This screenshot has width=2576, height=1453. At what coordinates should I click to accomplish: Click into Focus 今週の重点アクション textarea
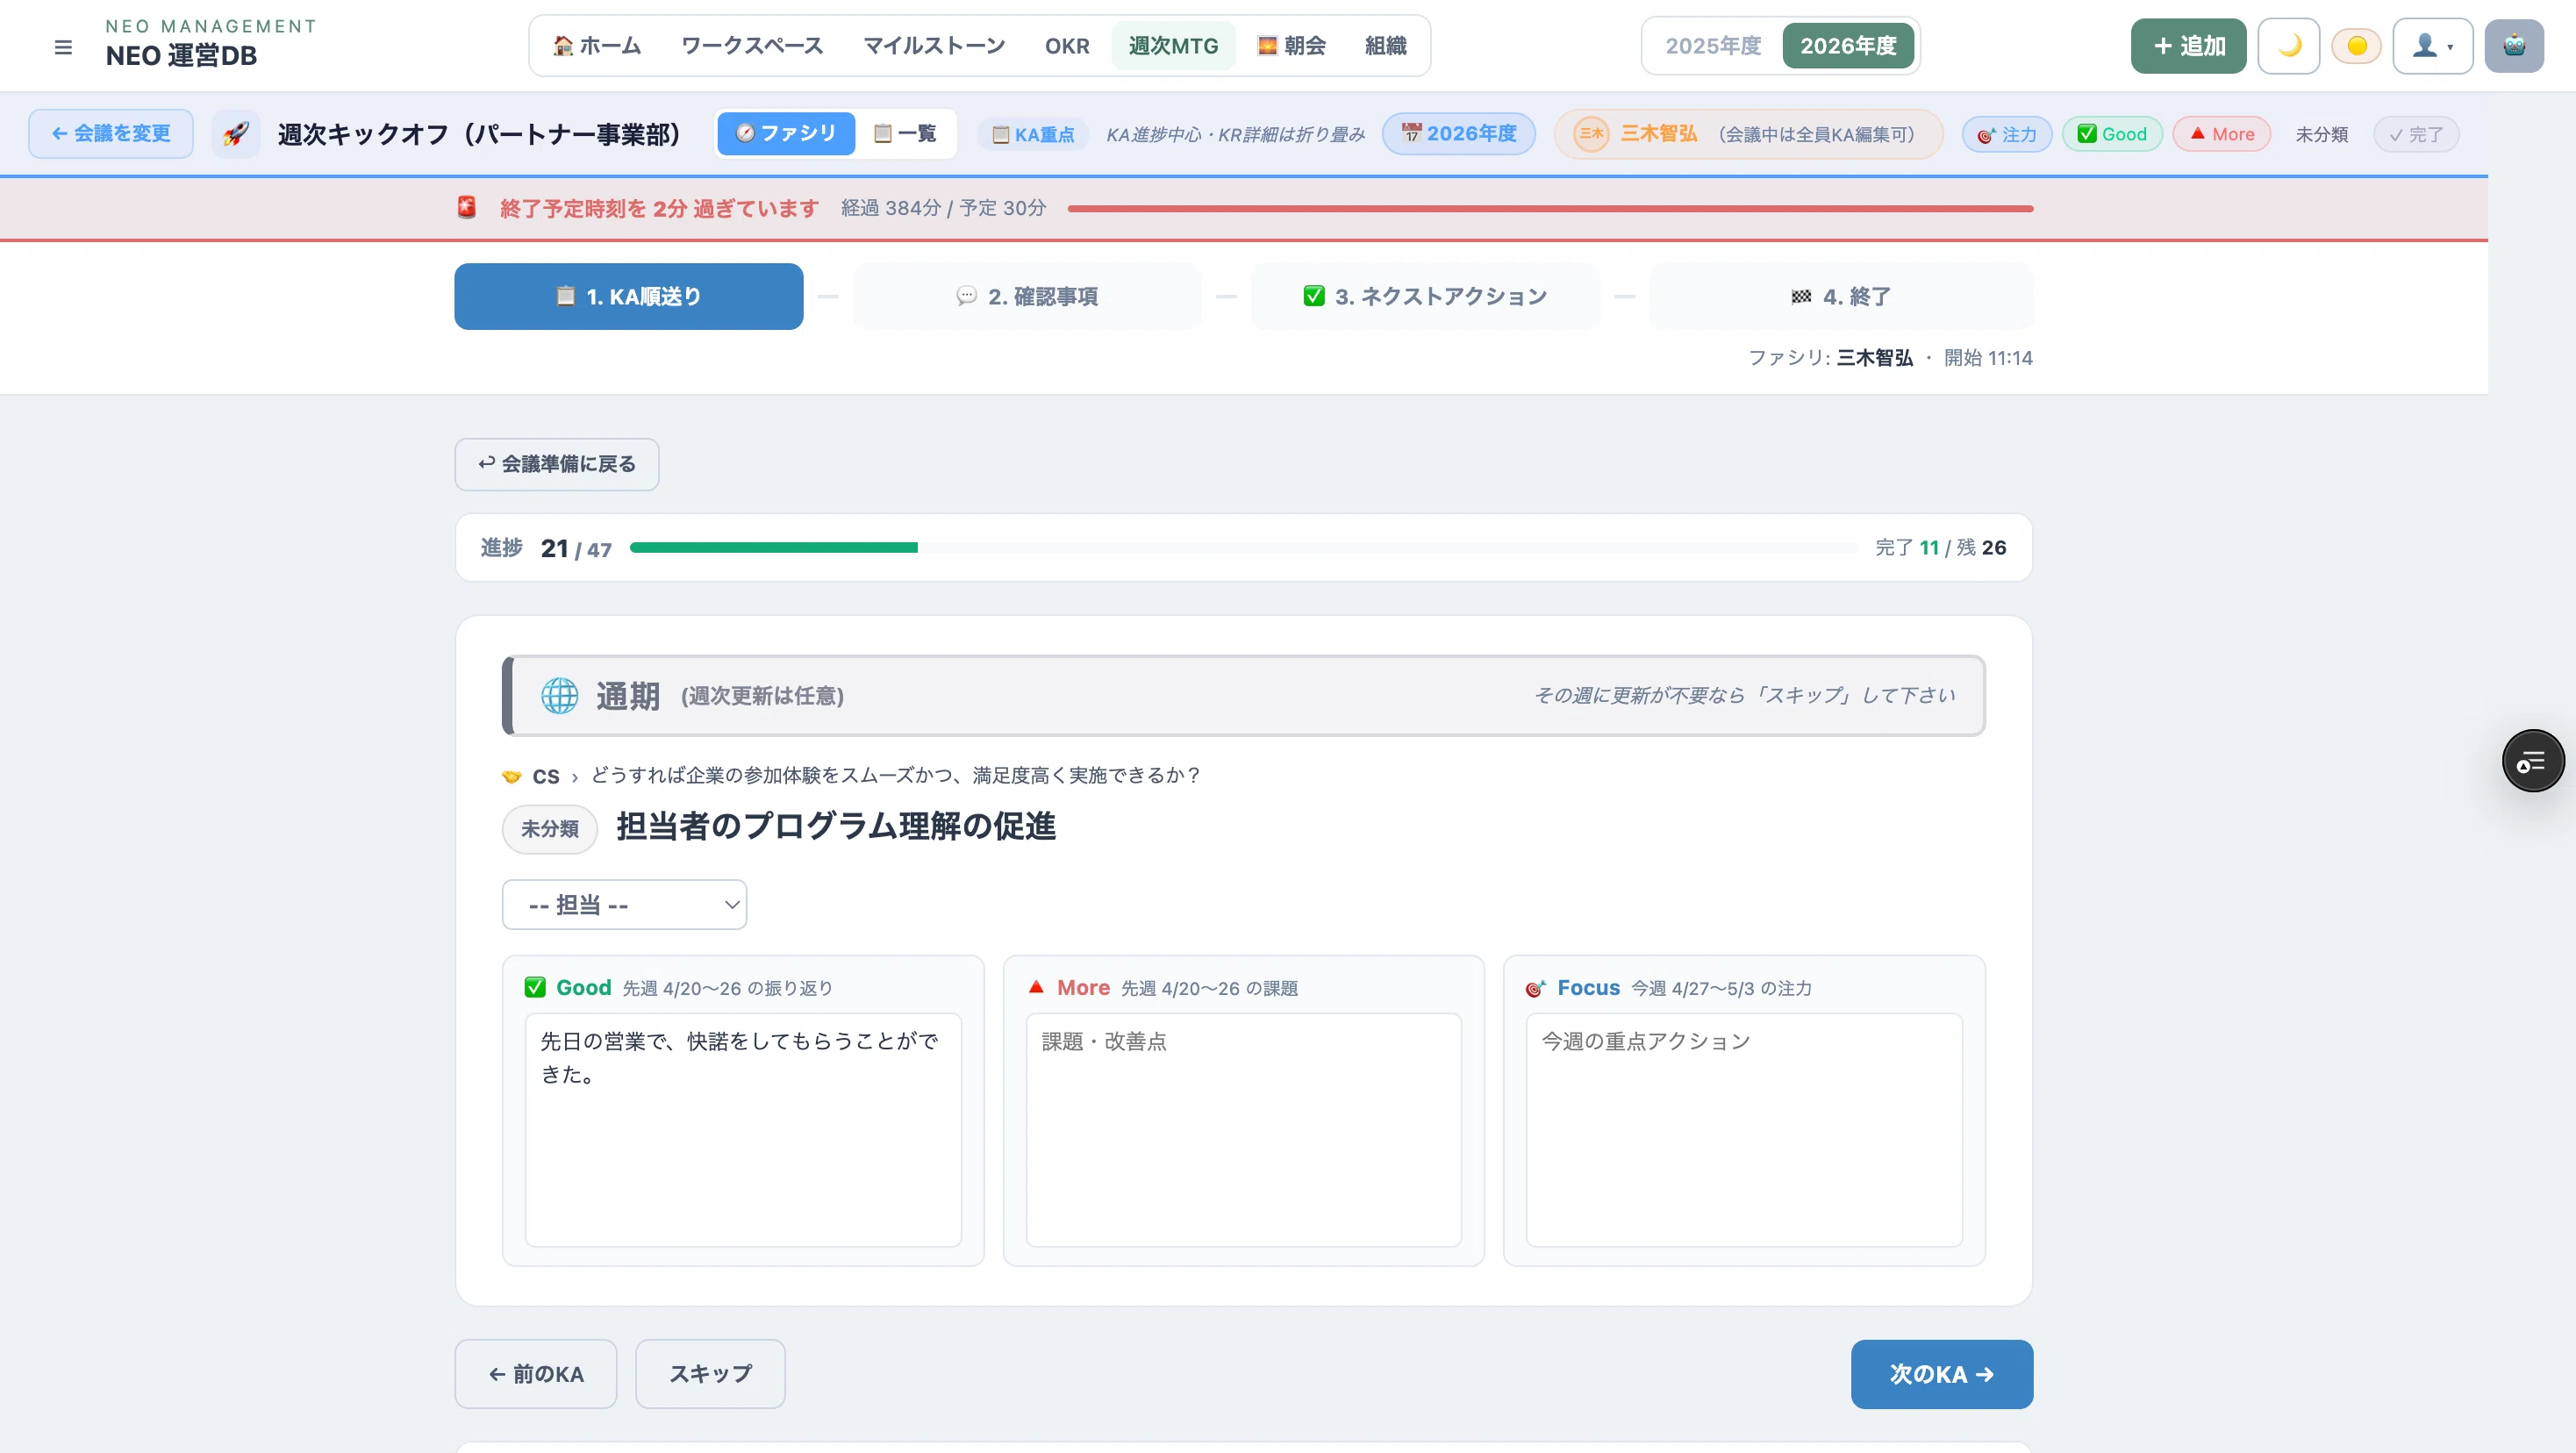[1743, 1130]
